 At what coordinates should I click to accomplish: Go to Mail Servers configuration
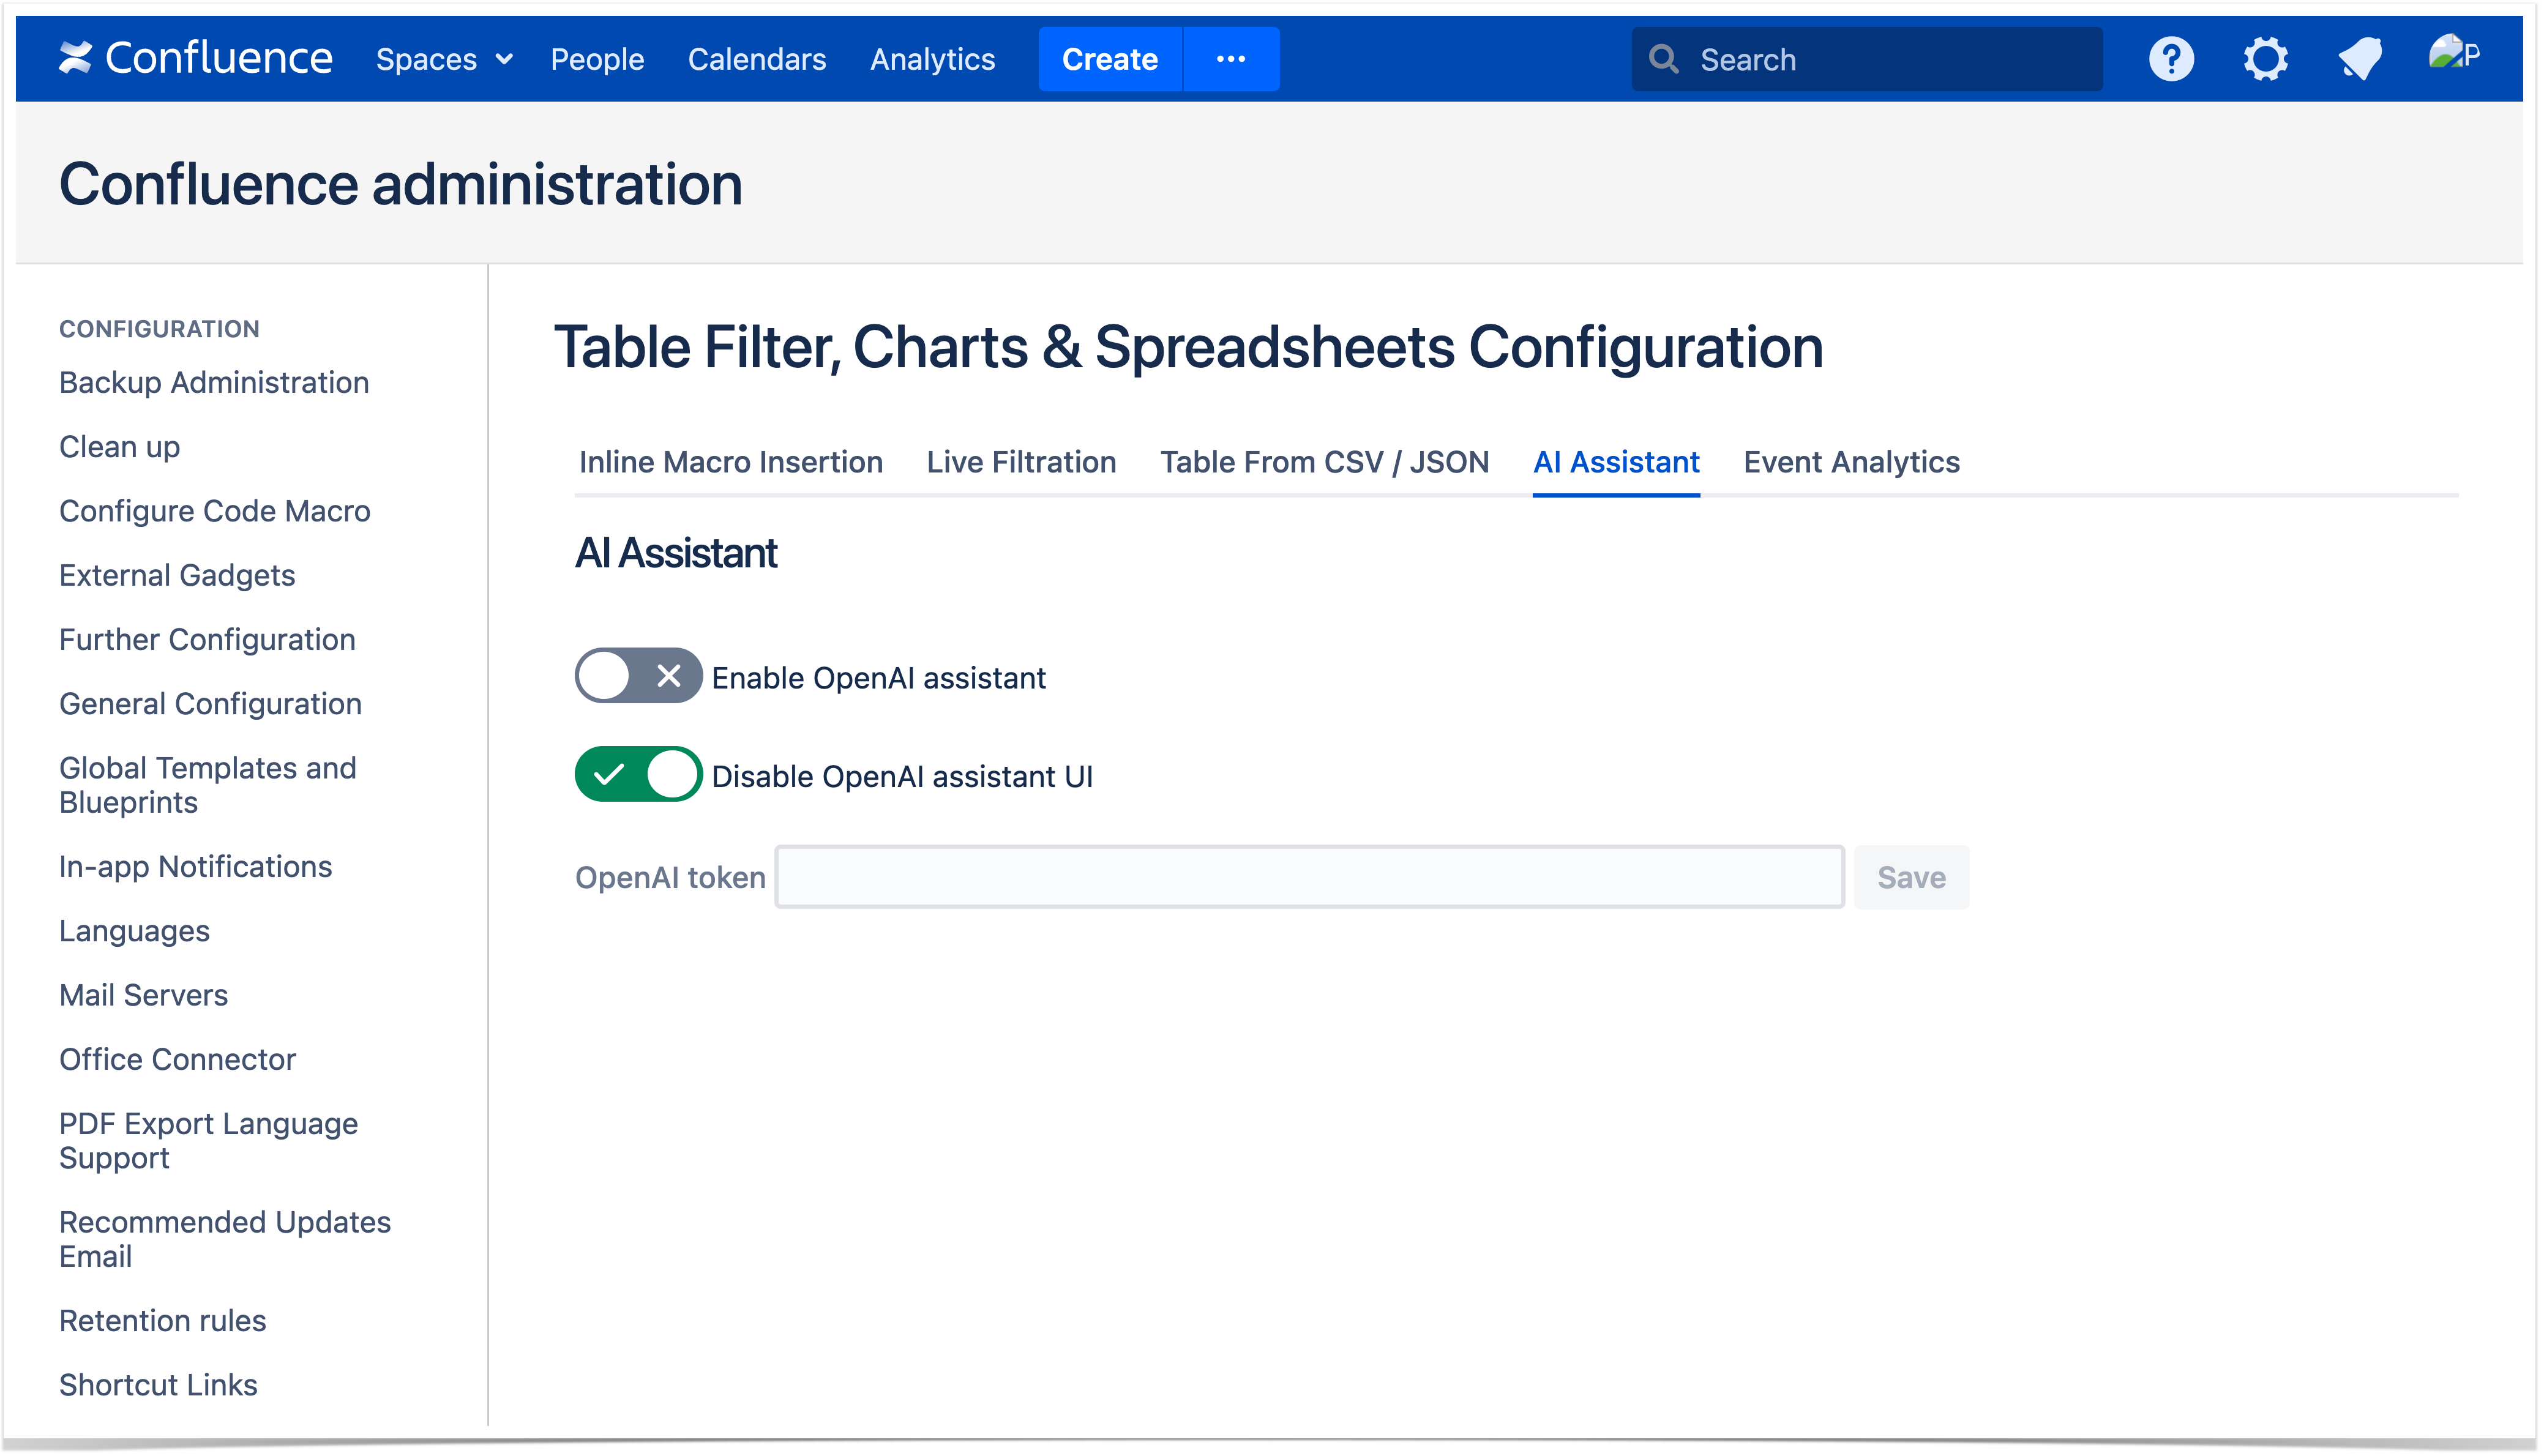[143, 995]
